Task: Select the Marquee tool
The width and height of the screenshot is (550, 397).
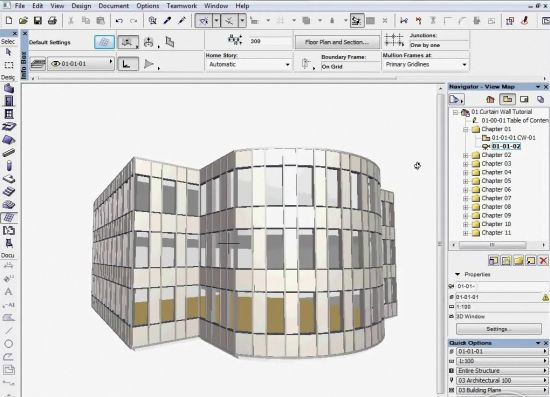Action: pos(9,65)
